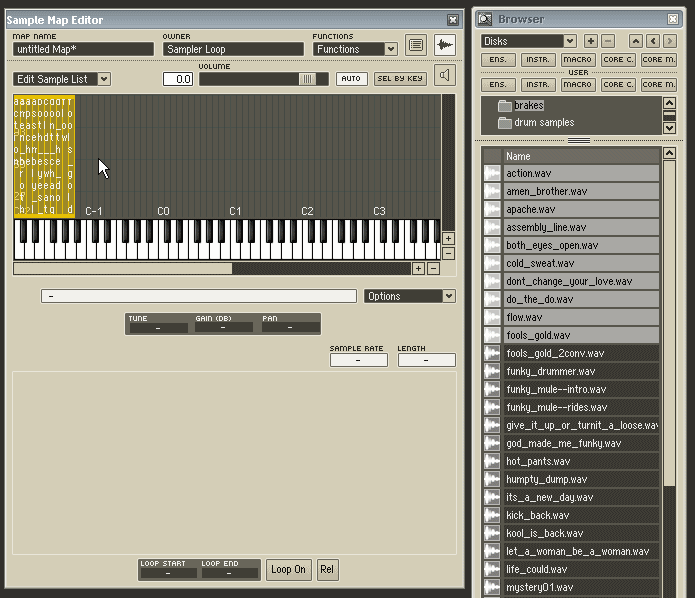The height and width of the screenshot is (598, 695).
Task: Click the Volume slider handle
Action: click(x=307, y=79)
